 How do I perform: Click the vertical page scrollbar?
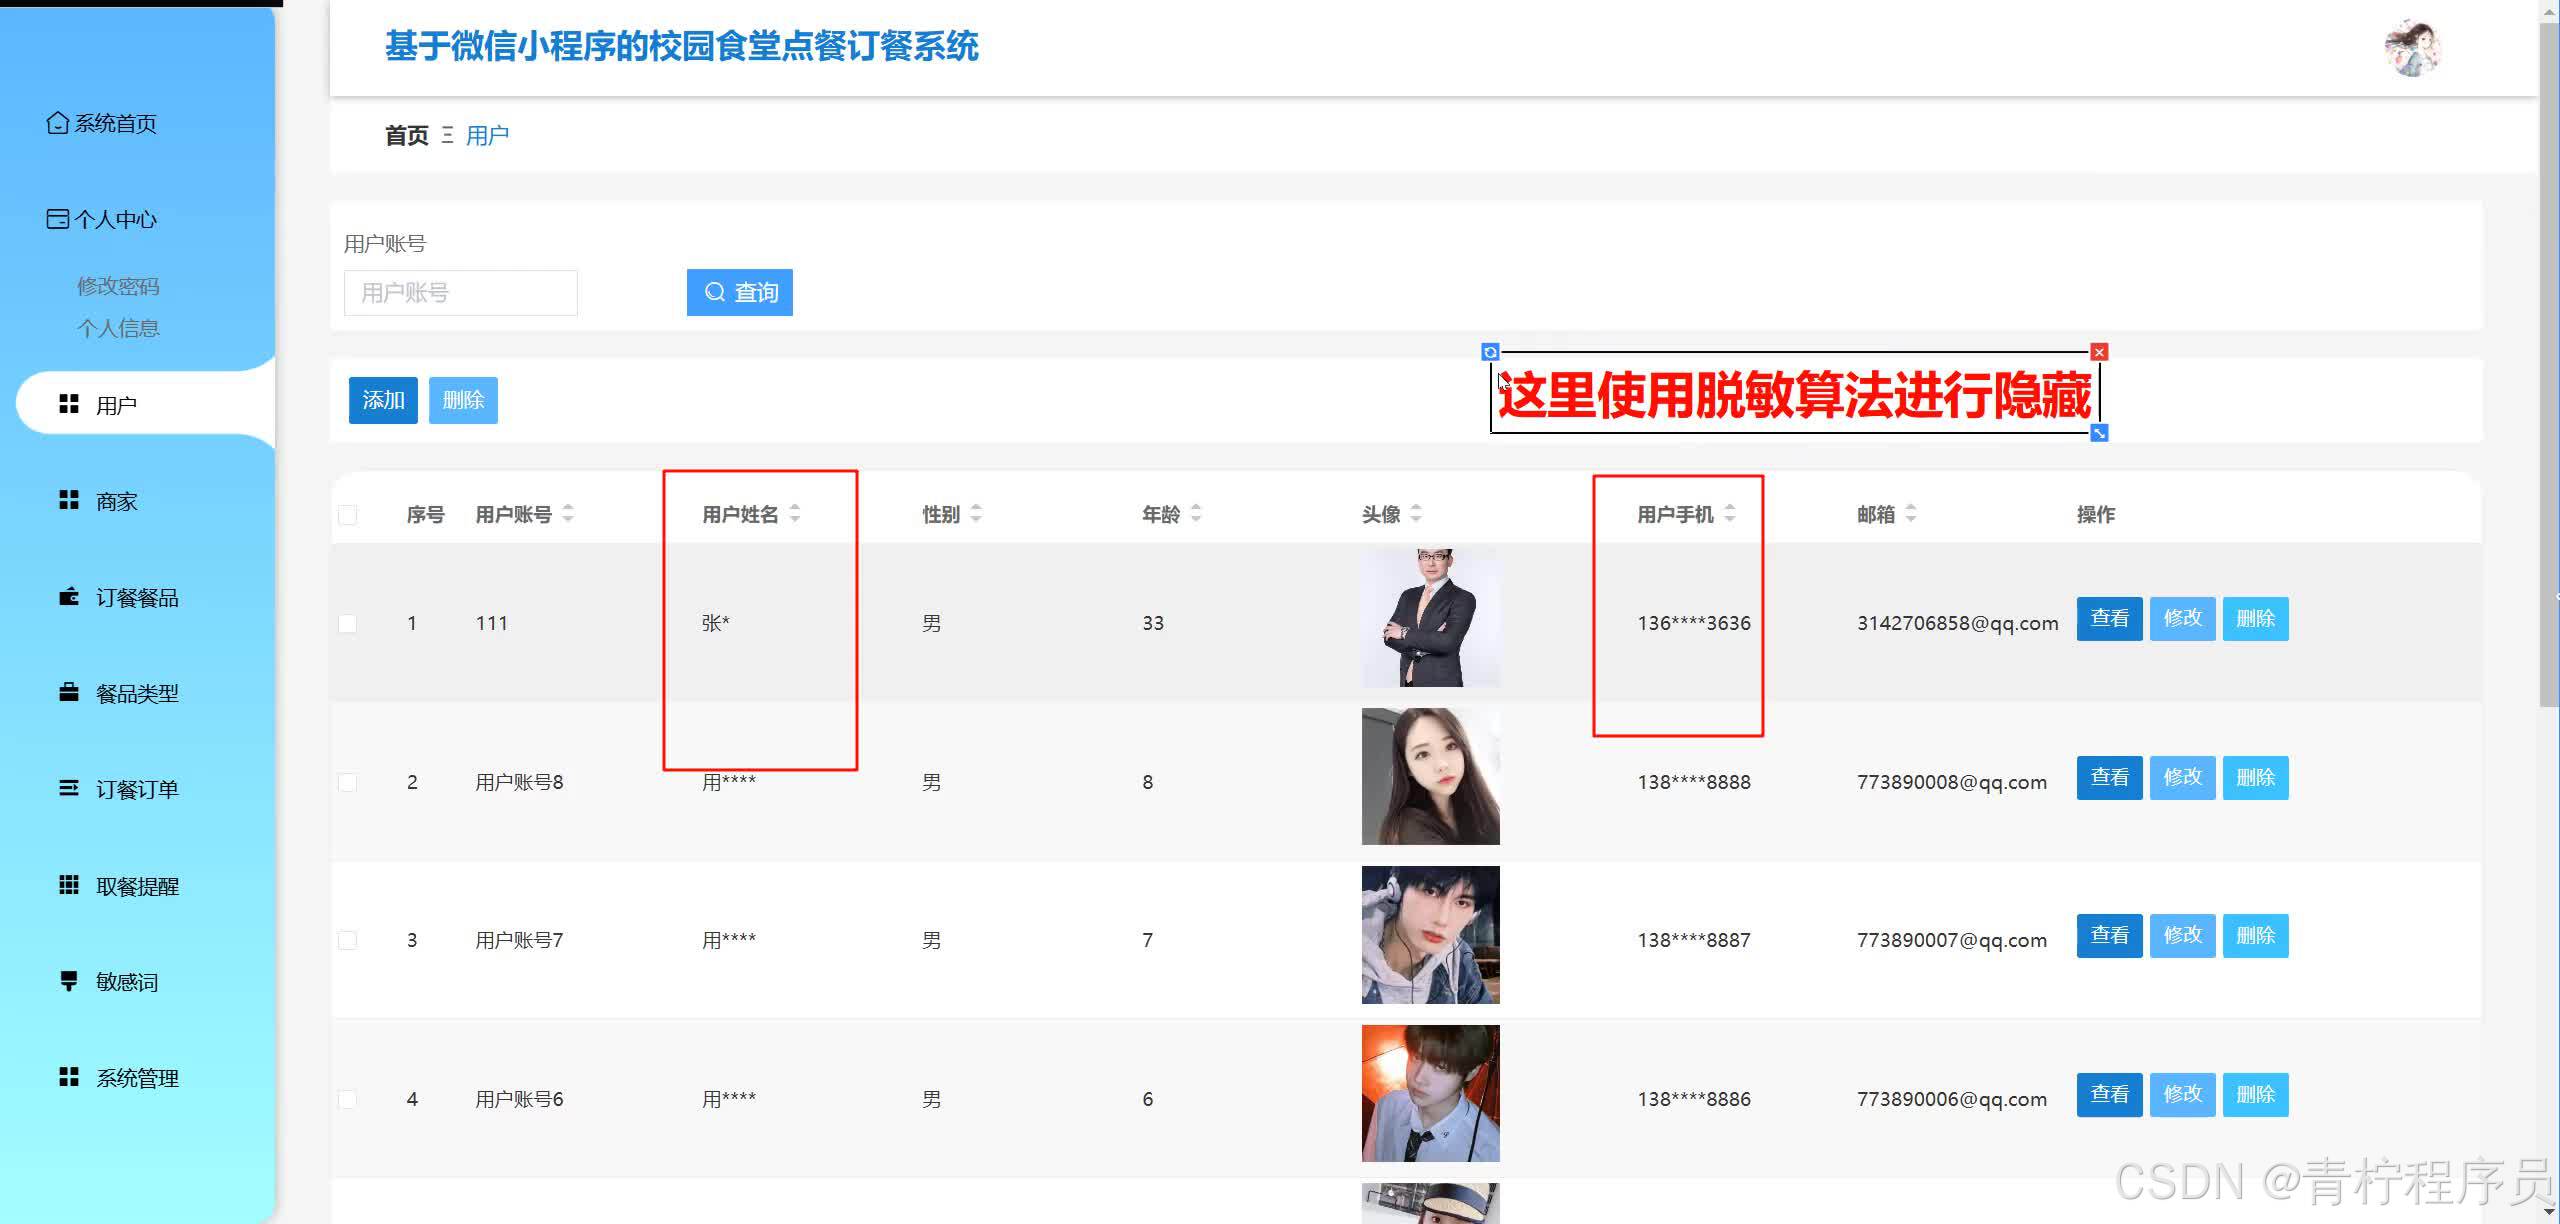pos(2548,360)
